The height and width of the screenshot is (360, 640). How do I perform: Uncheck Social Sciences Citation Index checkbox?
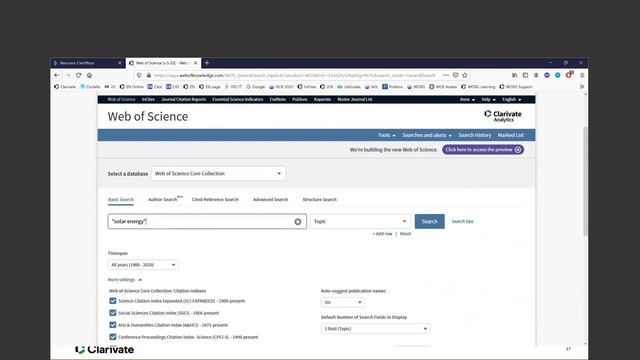pos(113,313)
